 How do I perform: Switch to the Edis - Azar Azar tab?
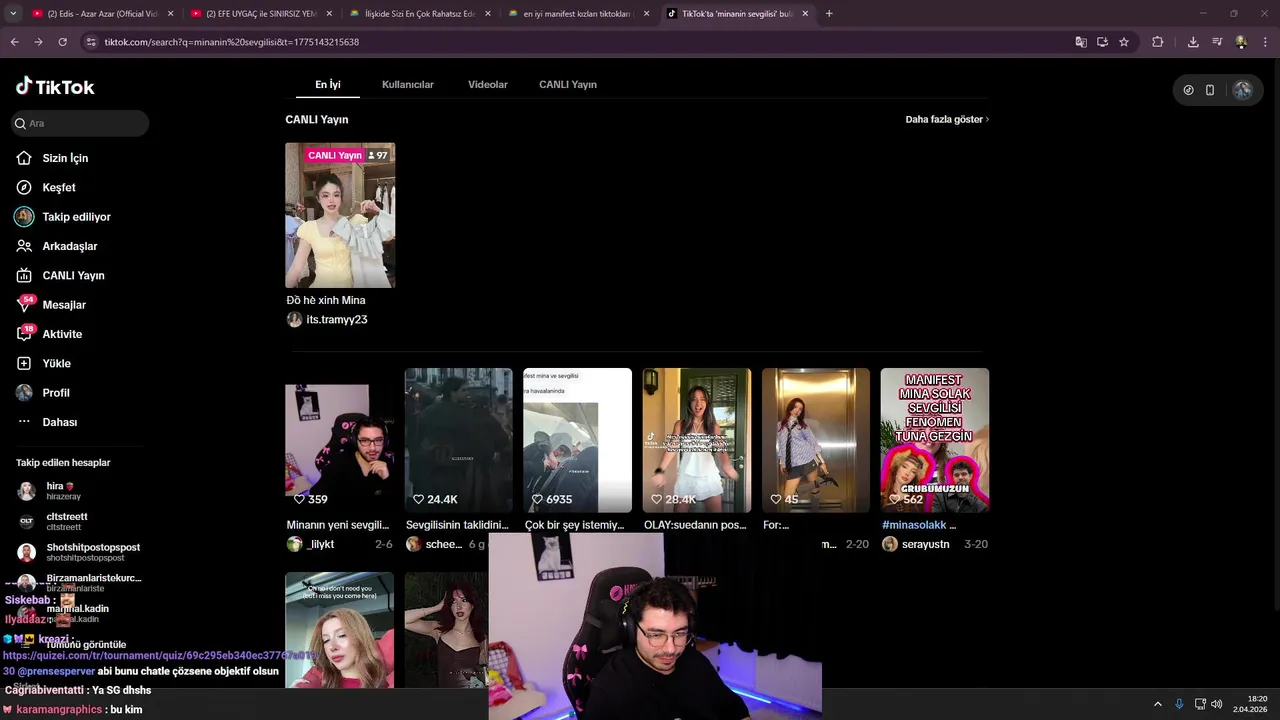pos(102,14)
